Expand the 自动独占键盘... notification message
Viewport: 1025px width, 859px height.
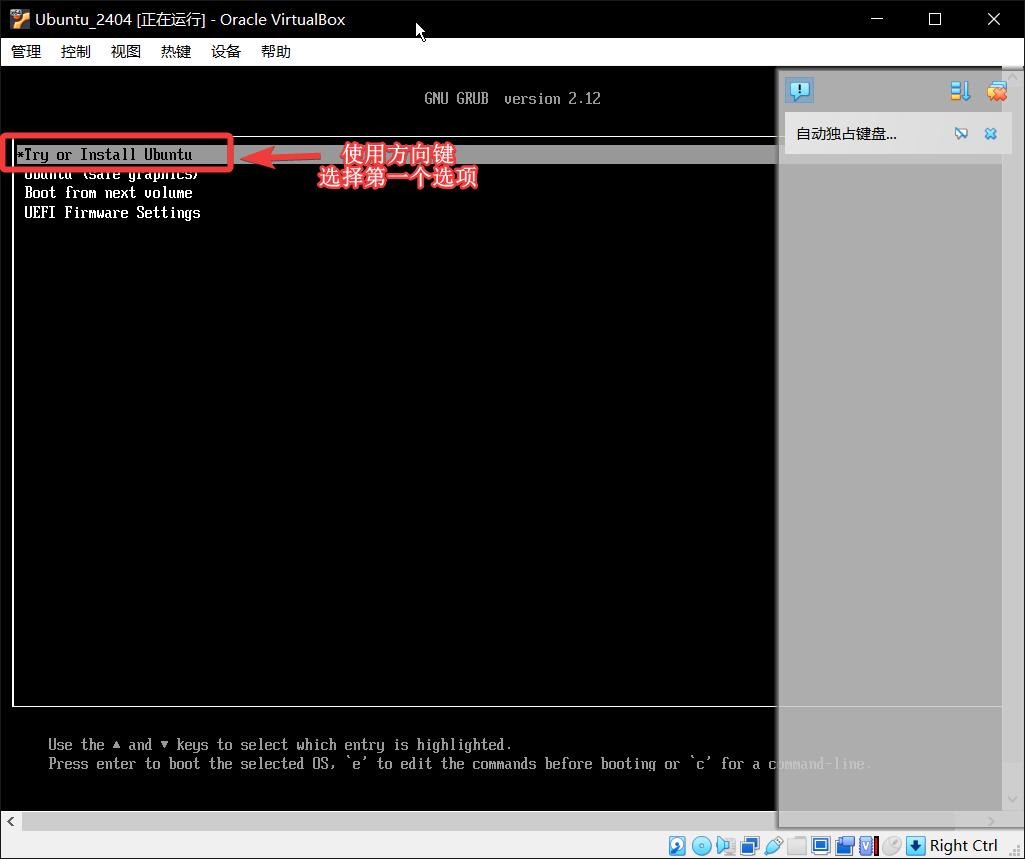(846, 134)
